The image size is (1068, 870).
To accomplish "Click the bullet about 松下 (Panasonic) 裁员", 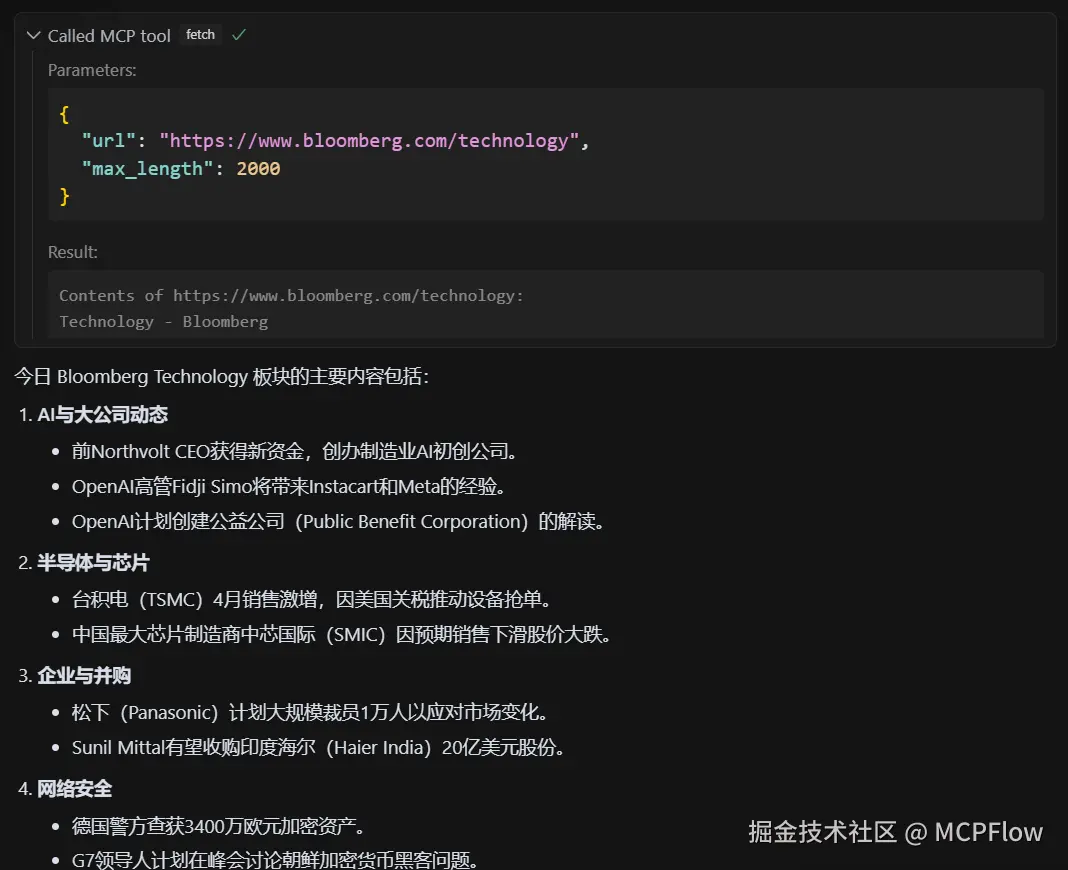I will pyautogui.click(x=310, y=713).
